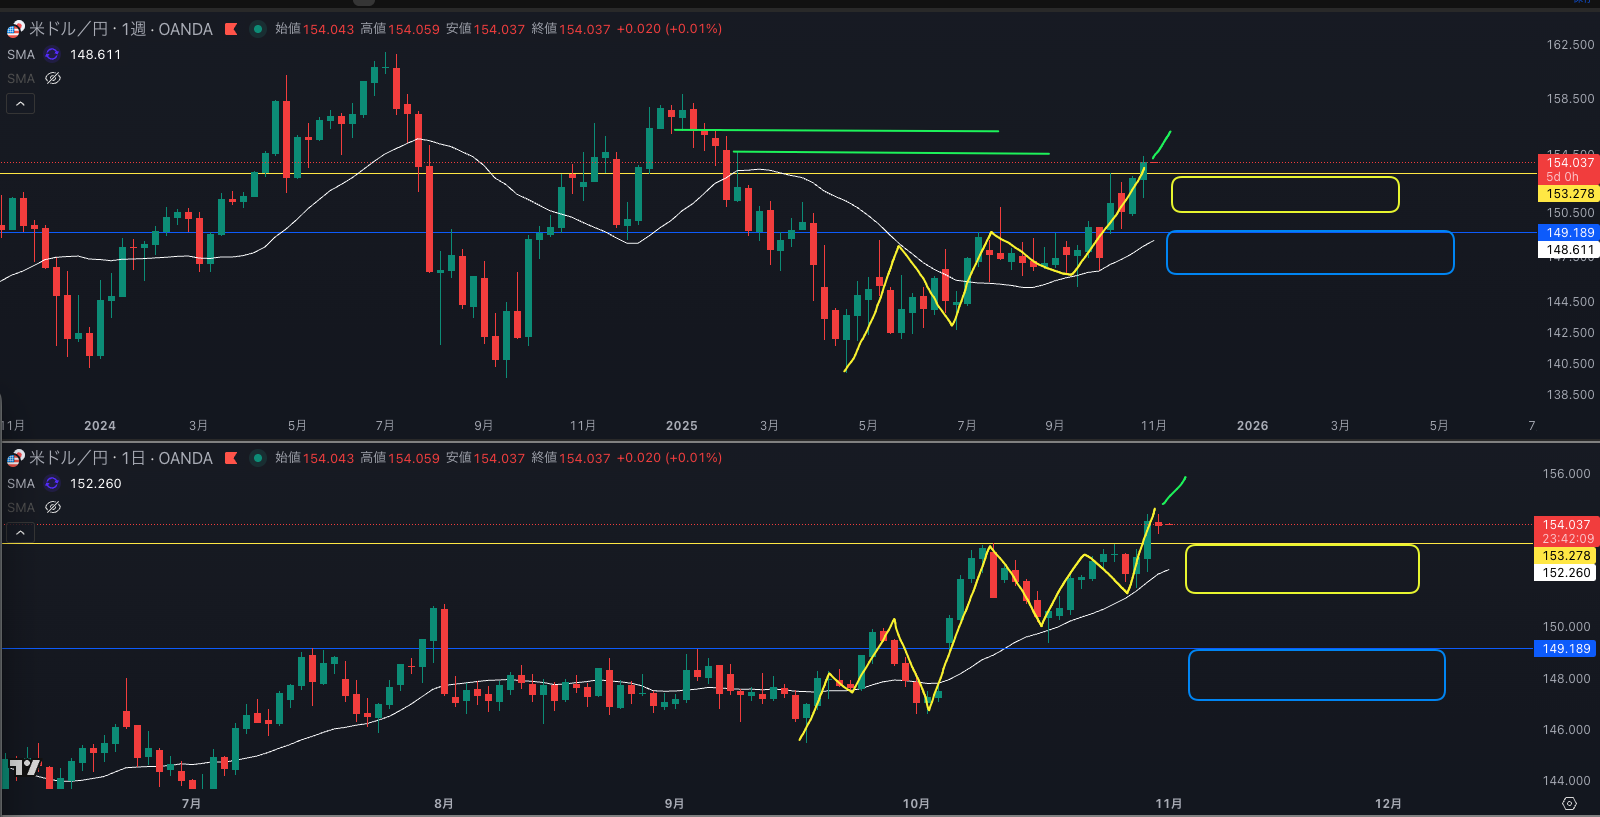Click the red flag icon on weekly chart

[231, 29]
